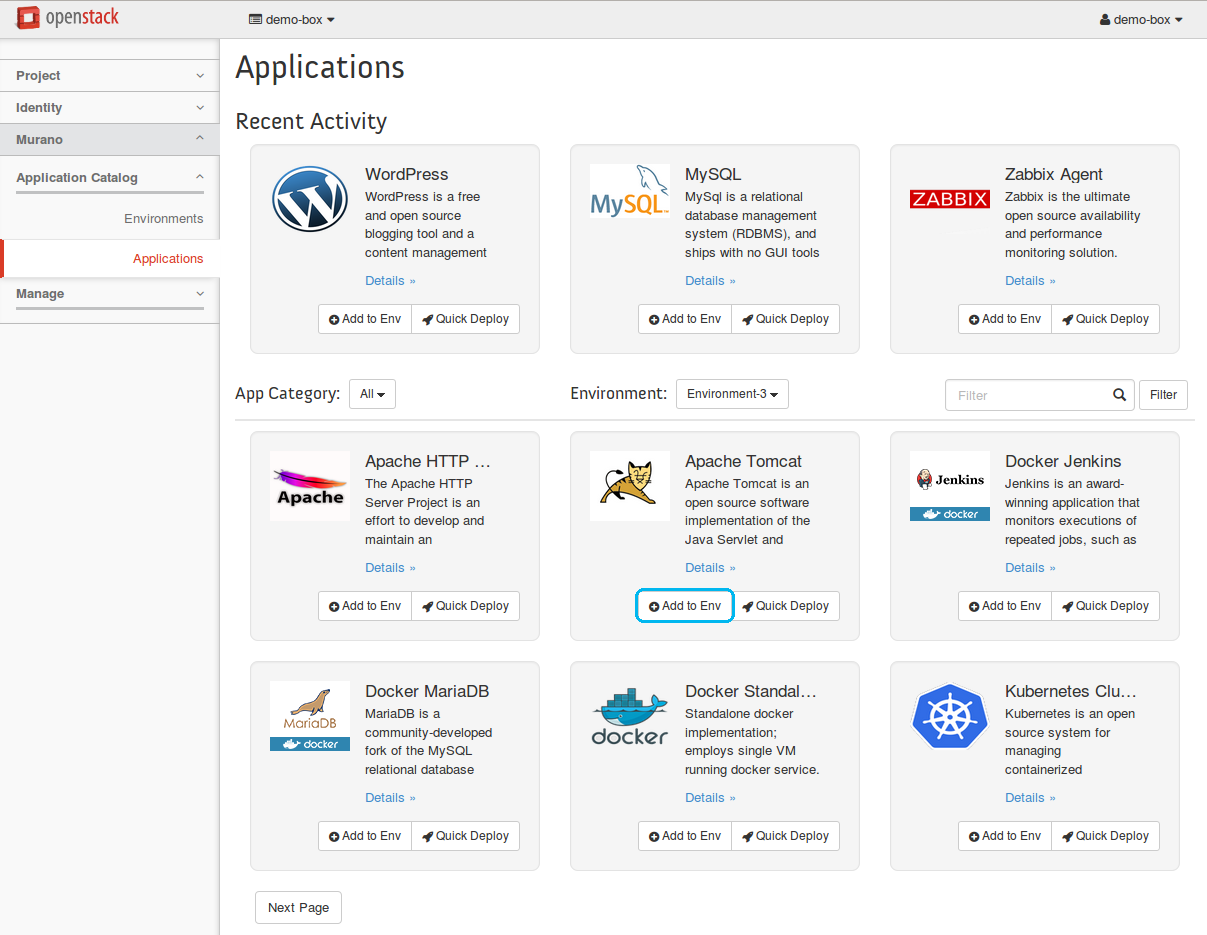This screenshot has height=935, width=1207.
Task: Expand the Manage sidebar section
Action: point(109,294)
